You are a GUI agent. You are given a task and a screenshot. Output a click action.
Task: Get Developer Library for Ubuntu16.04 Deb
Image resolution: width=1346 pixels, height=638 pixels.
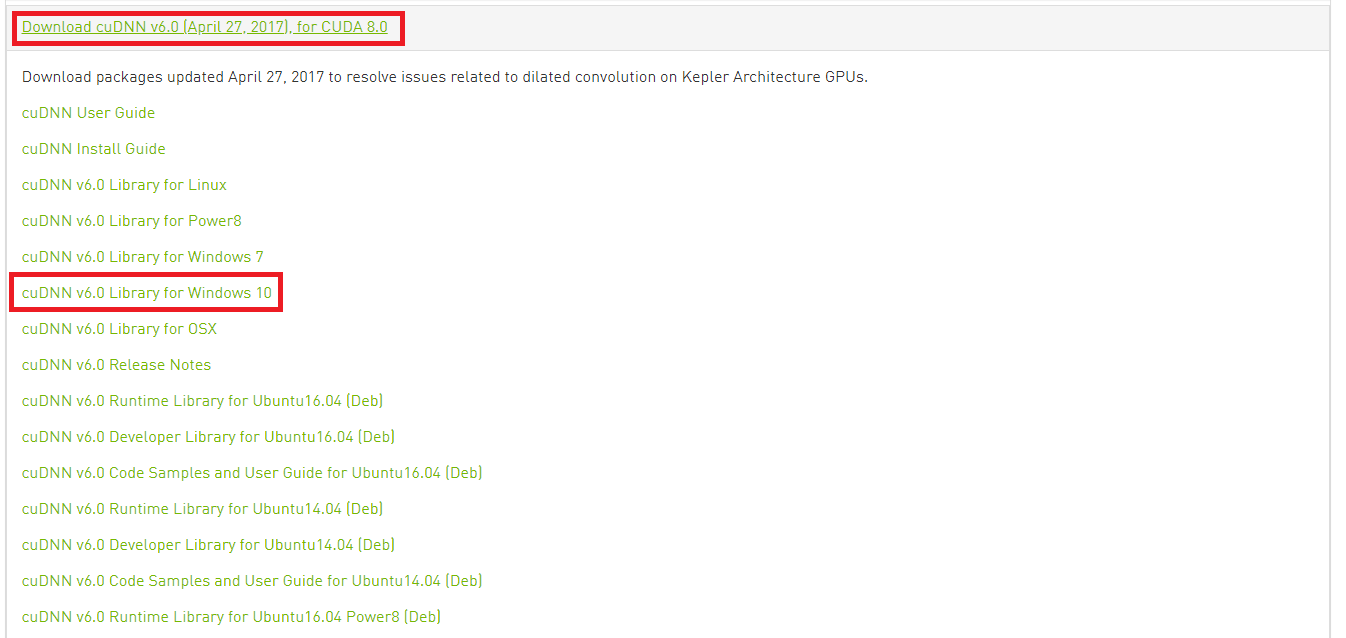208,437
